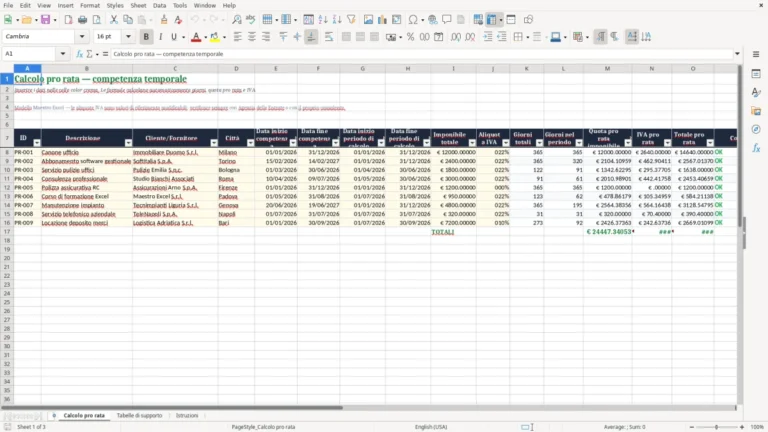This screenshot has width=768, height=432.
Task: Toggle Wrap Text button
Action: point(329,37)
